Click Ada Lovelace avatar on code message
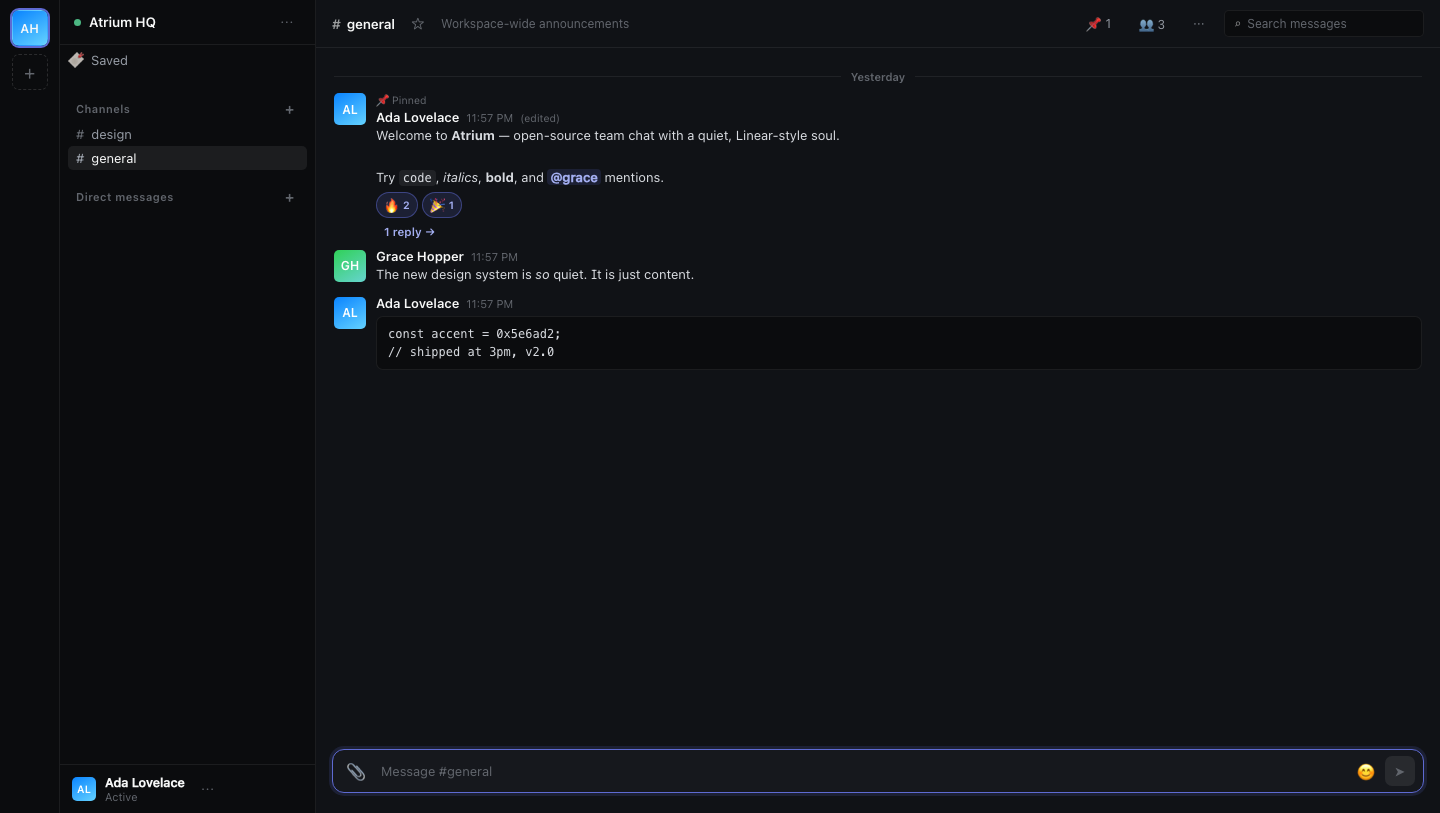 point(350,313)
